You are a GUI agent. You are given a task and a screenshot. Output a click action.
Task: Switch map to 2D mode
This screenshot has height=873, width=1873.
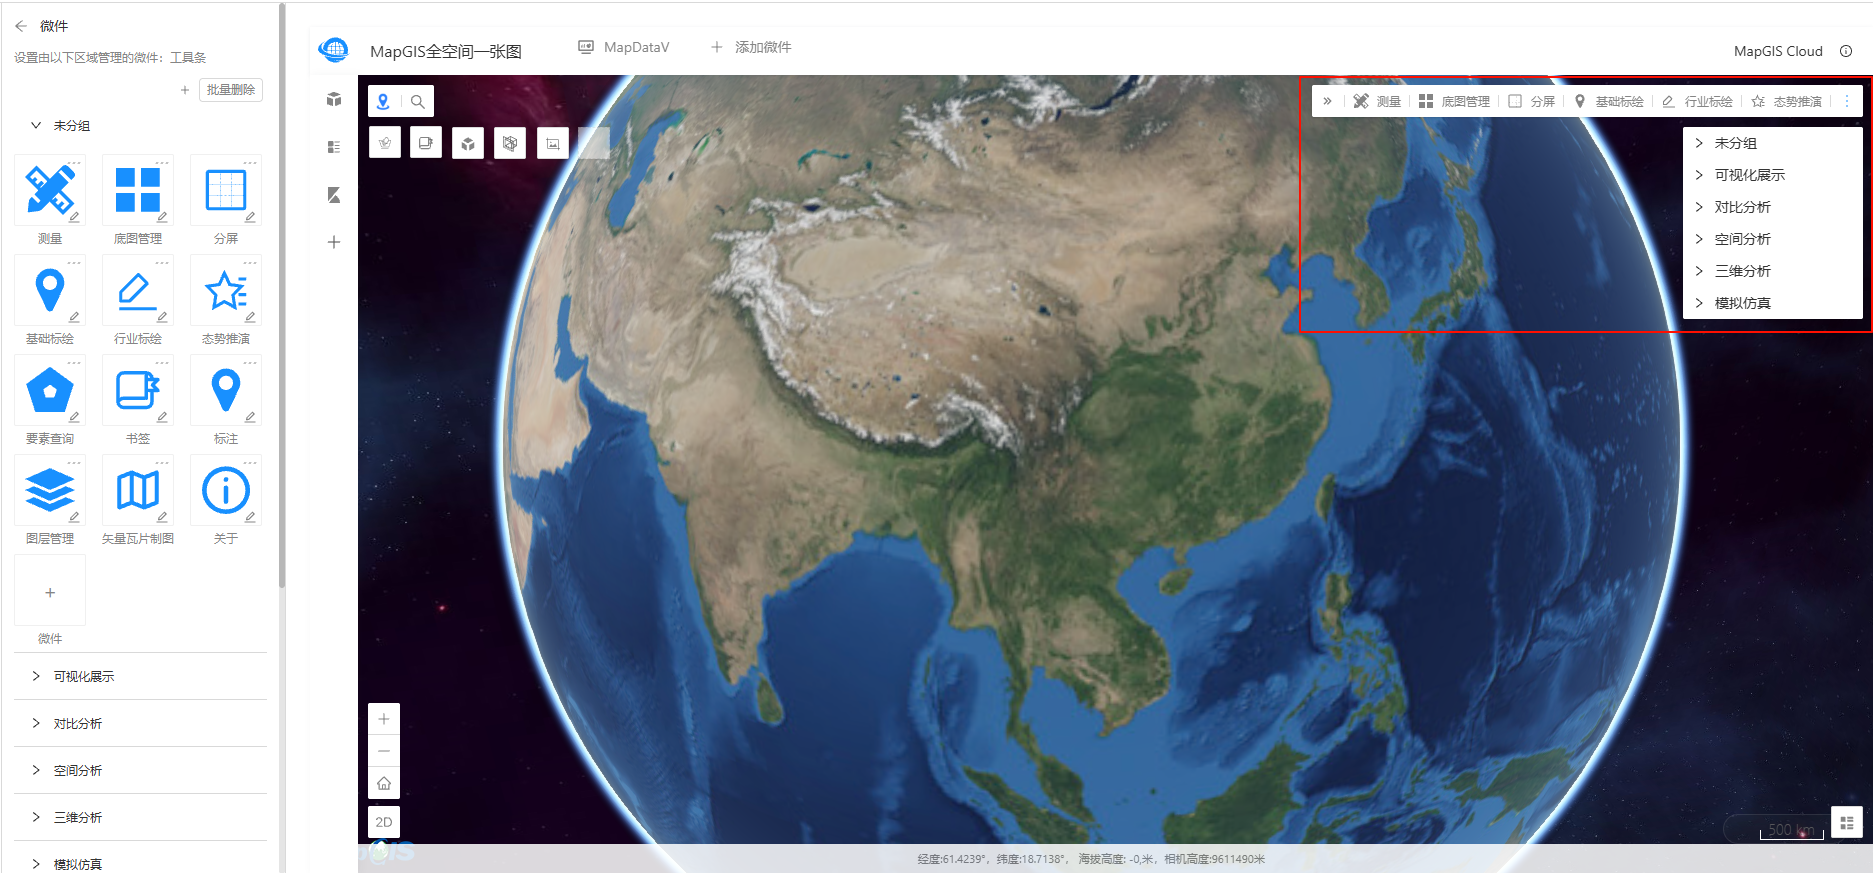coord(384,822)
